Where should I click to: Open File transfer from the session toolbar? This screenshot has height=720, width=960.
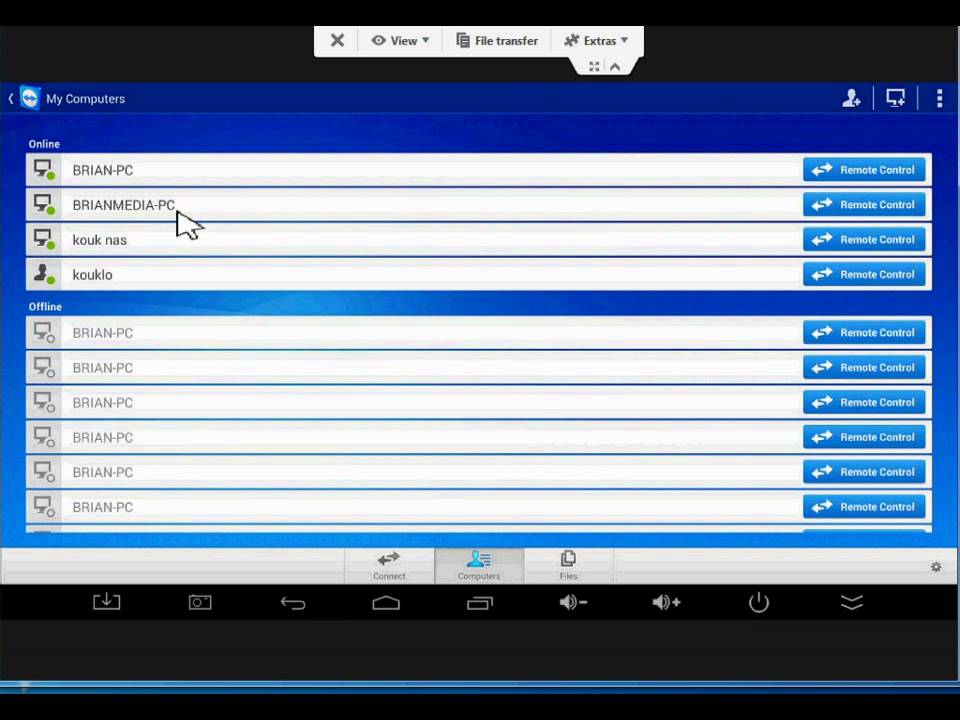point(497,41)
